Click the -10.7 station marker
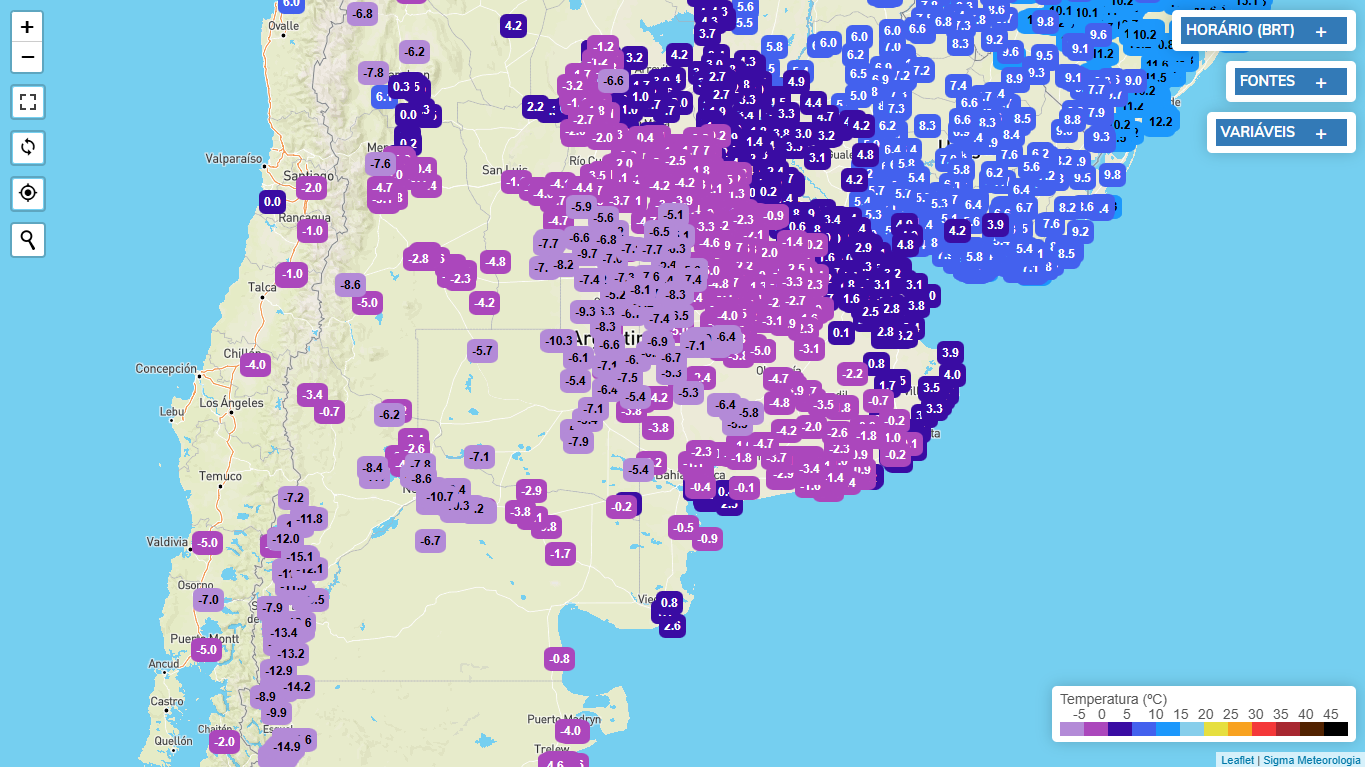The width and height of the screenshot is (1365, 767). [x=440, y=497]
